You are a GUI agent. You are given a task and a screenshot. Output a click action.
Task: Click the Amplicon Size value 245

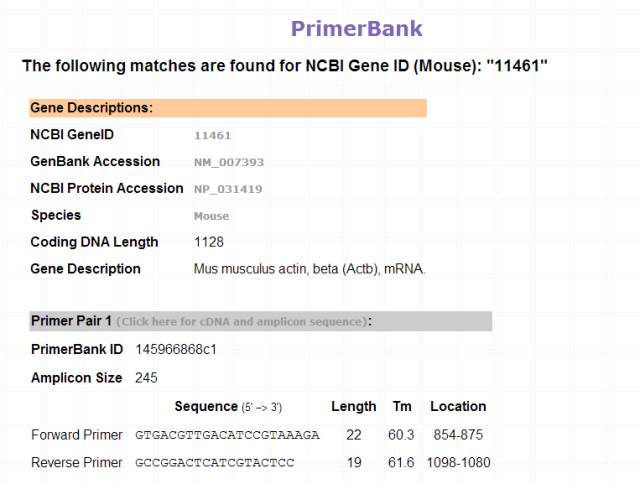pos(146,378)
